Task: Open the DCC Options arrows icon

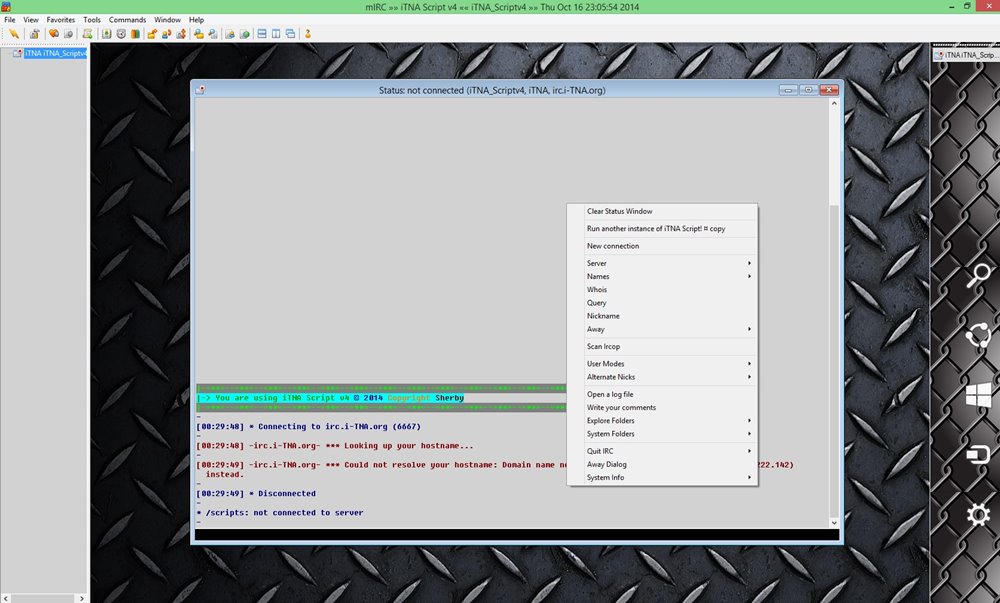Action: click(x=181, y=34)
